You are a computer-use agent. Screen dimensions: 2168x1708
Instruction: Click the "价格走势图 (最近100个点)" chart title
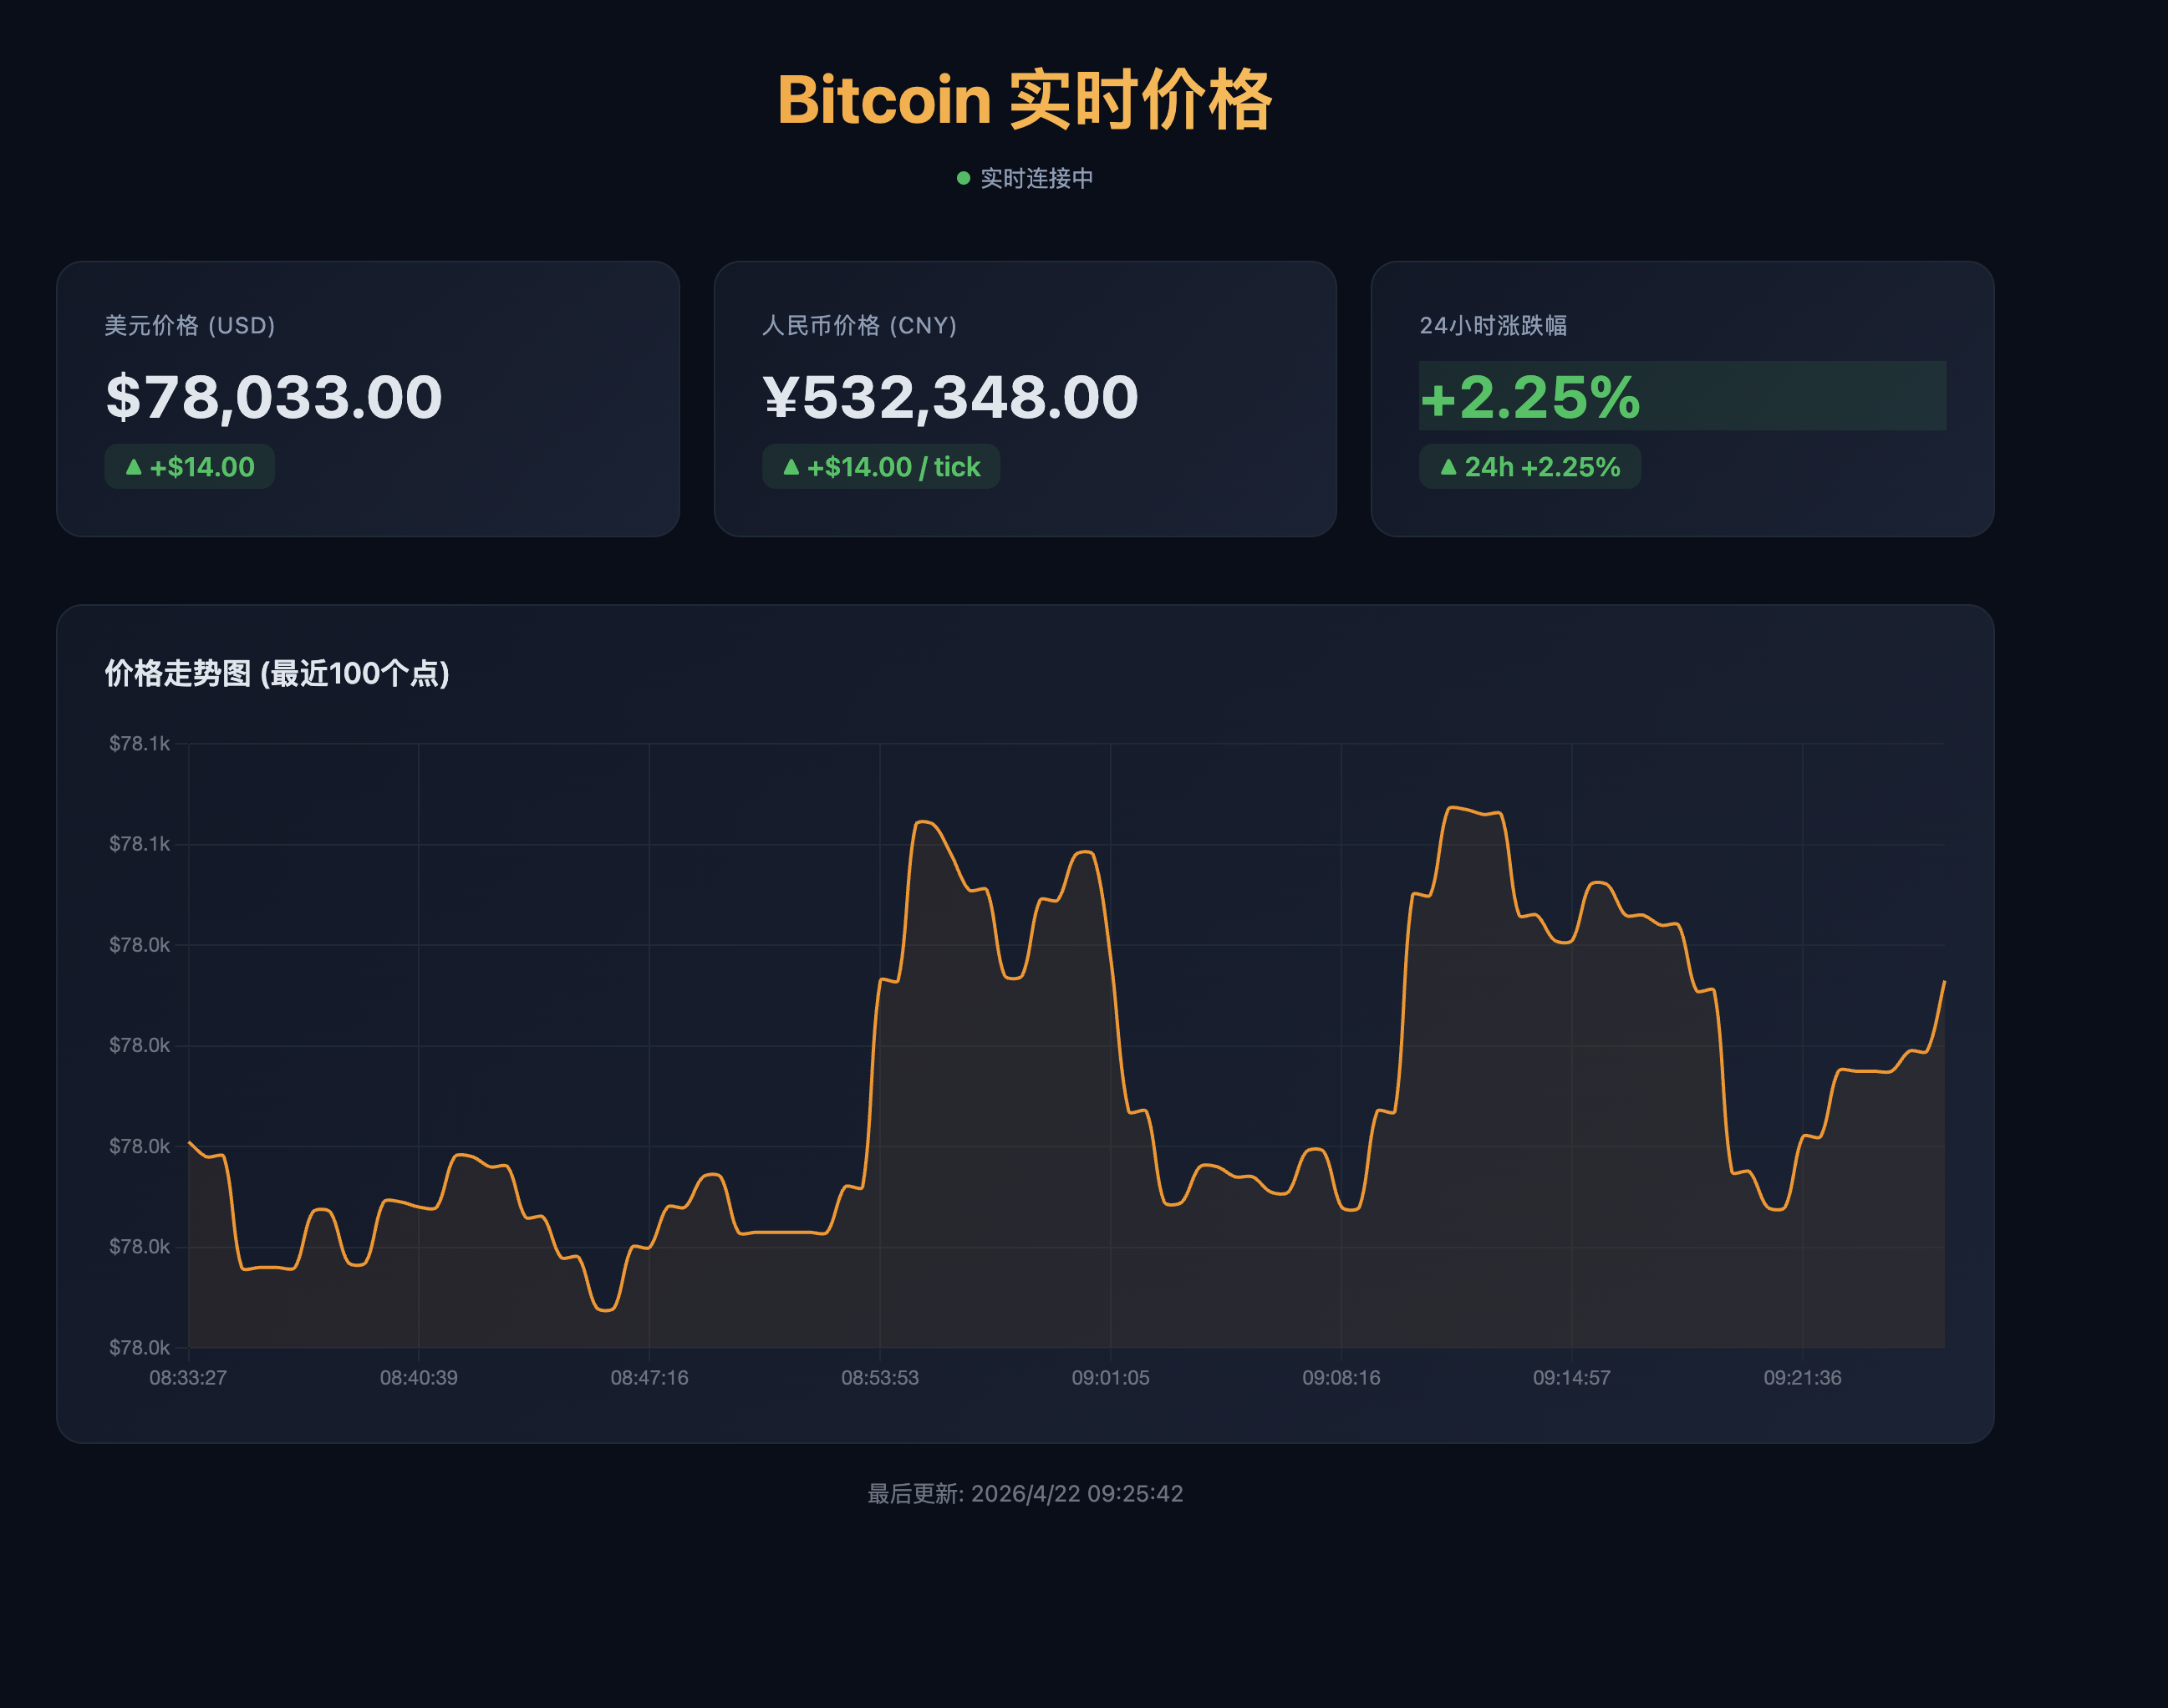pos(277,673)
